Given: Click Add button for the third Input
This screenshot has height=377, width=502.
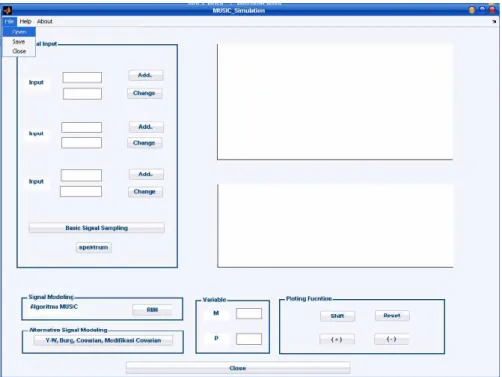Looking at the screenshot, I should click(146, 174).
